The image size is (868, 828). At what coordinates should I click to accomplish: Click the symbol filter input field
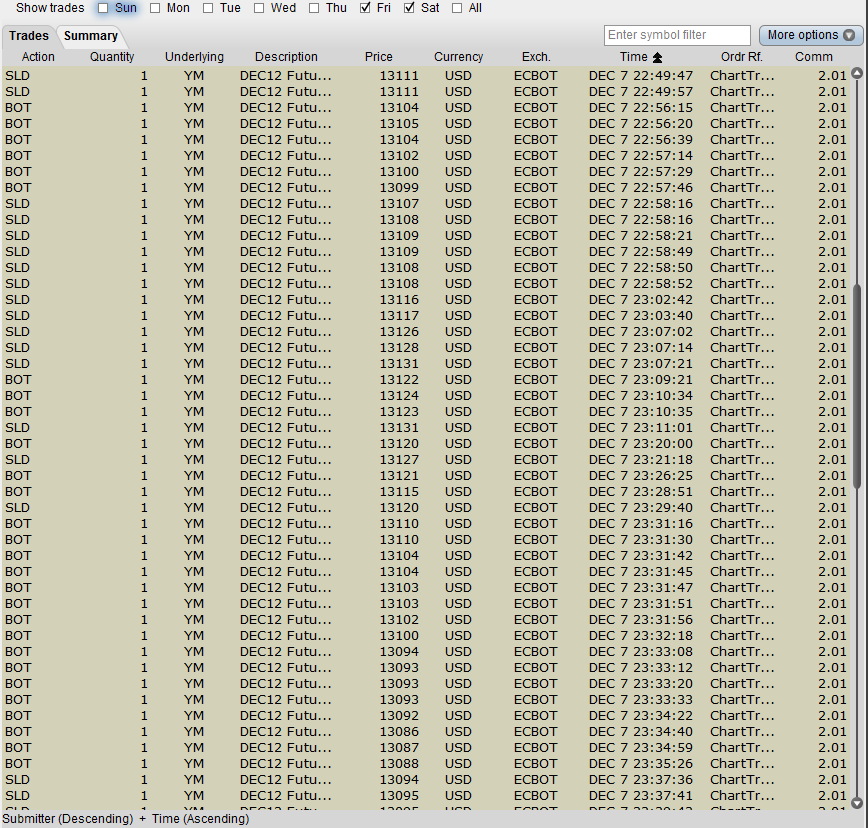pyautogui.click(x=677, y=35)
